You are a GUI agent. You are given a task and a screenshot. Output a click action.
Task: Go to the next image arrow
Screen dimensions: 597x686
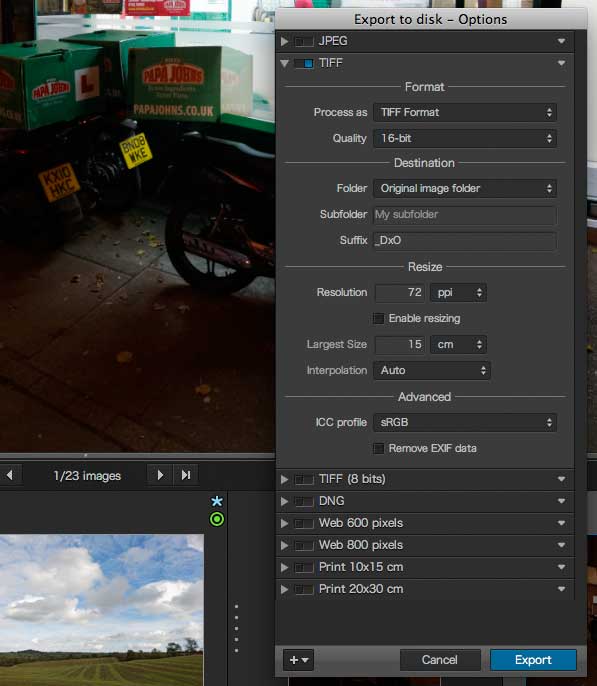(160, 475)
